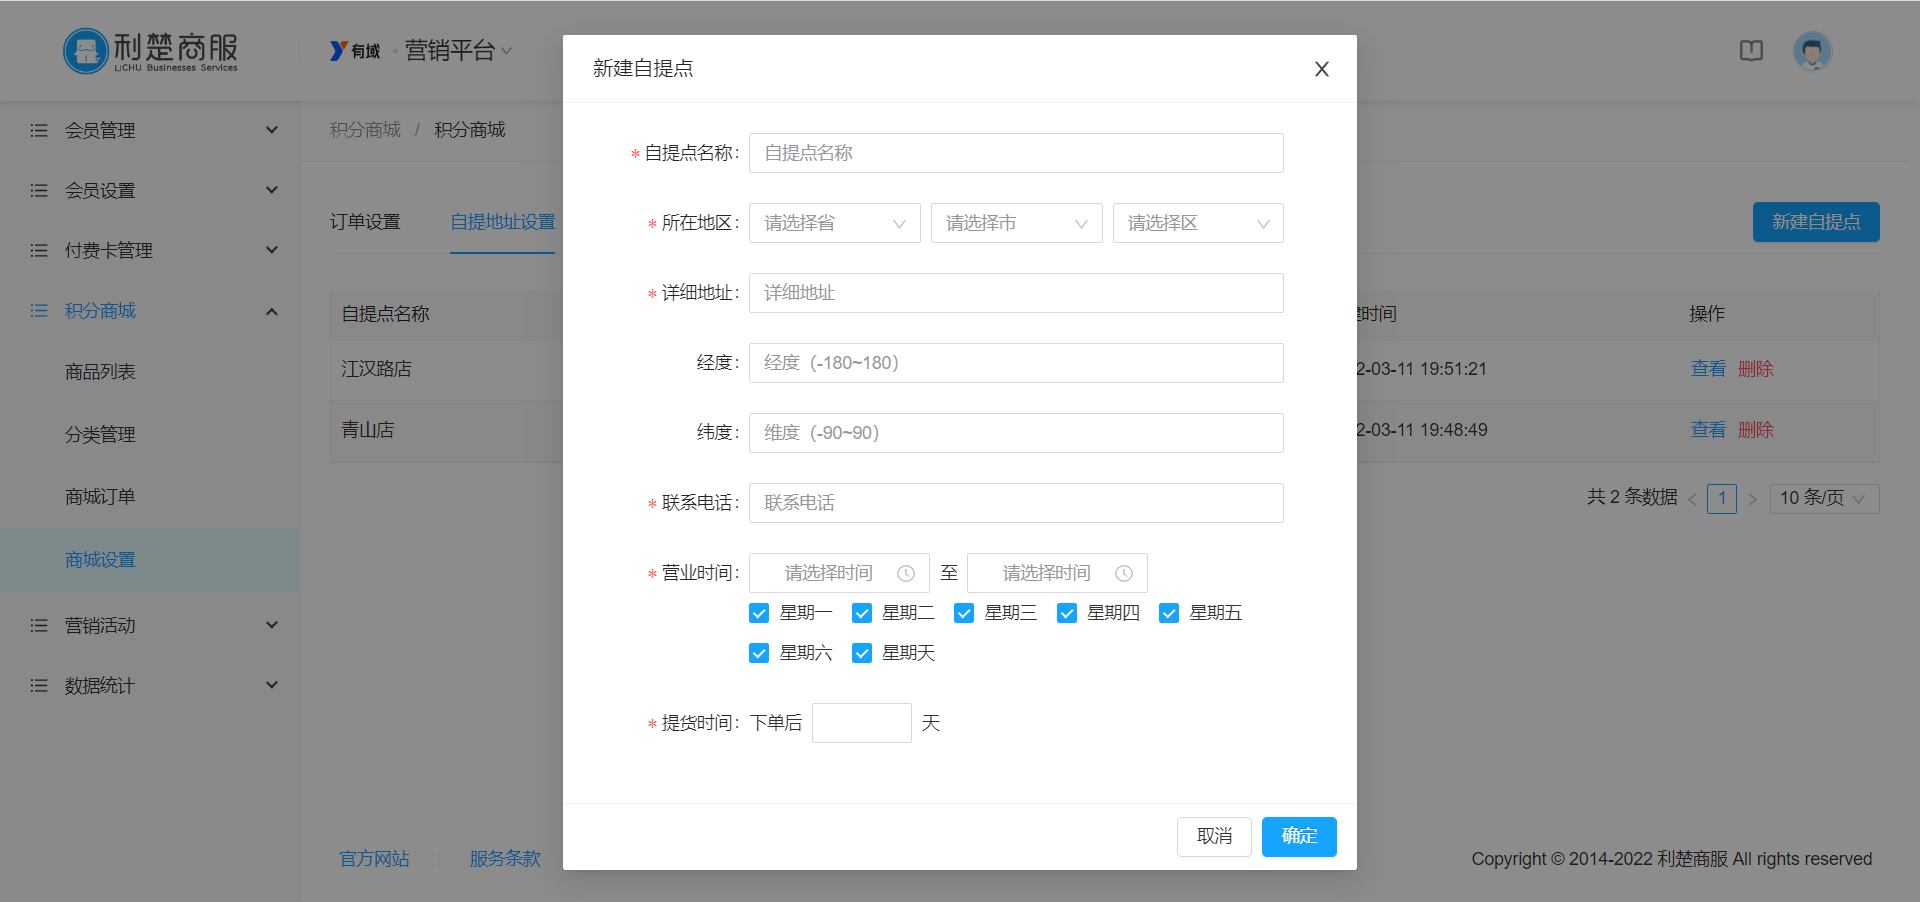This screenshot has width=1920, height=902.
Task: Focus the 经度 longitude input field
Action: [1016, 363]
